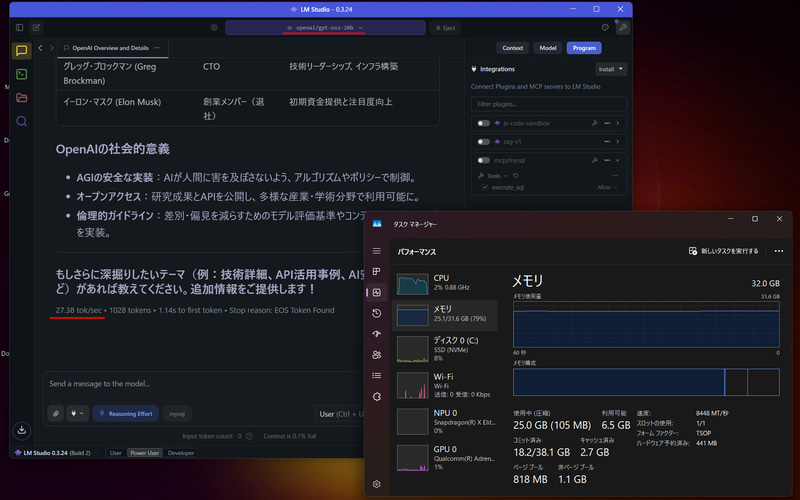Open the Developer terminal icon in sidebar
This screenshot has height=500, width=800.
(21, 74)
